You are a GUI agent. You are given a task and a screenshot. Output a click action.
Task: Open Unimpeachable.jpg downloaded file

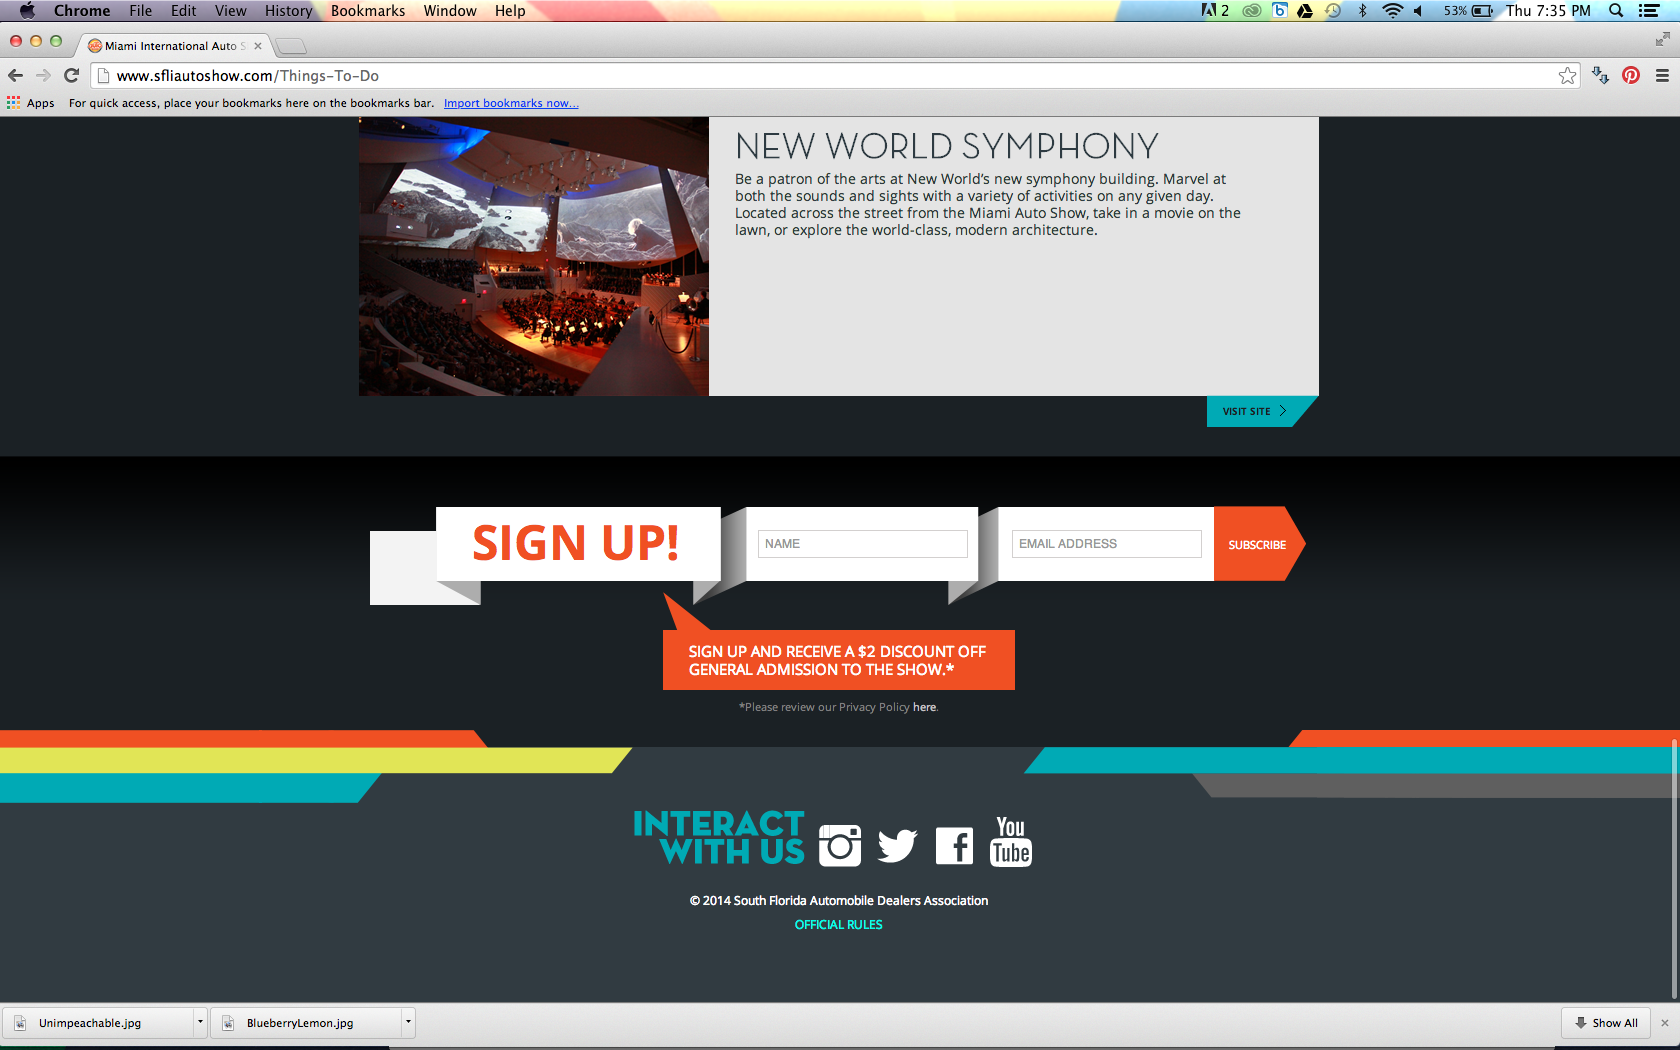point(98,1022)
